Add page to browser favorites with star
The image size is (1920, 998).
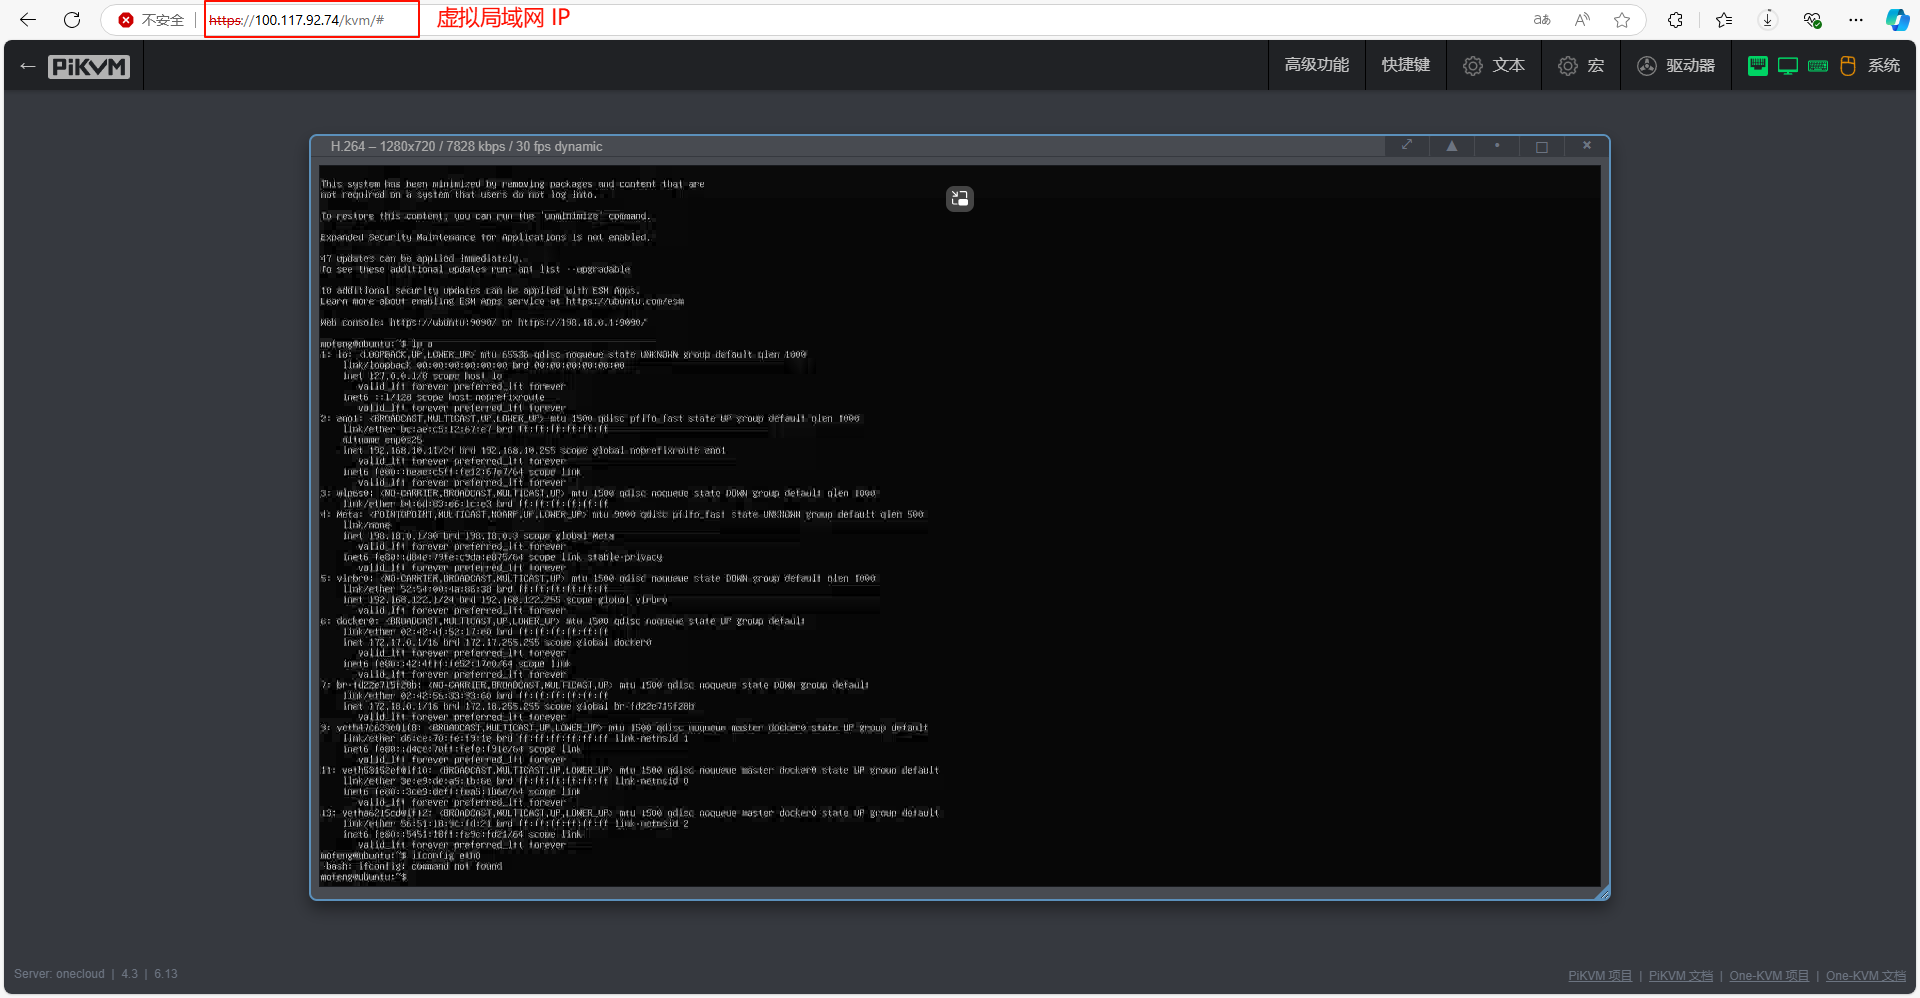[1622, 20]
